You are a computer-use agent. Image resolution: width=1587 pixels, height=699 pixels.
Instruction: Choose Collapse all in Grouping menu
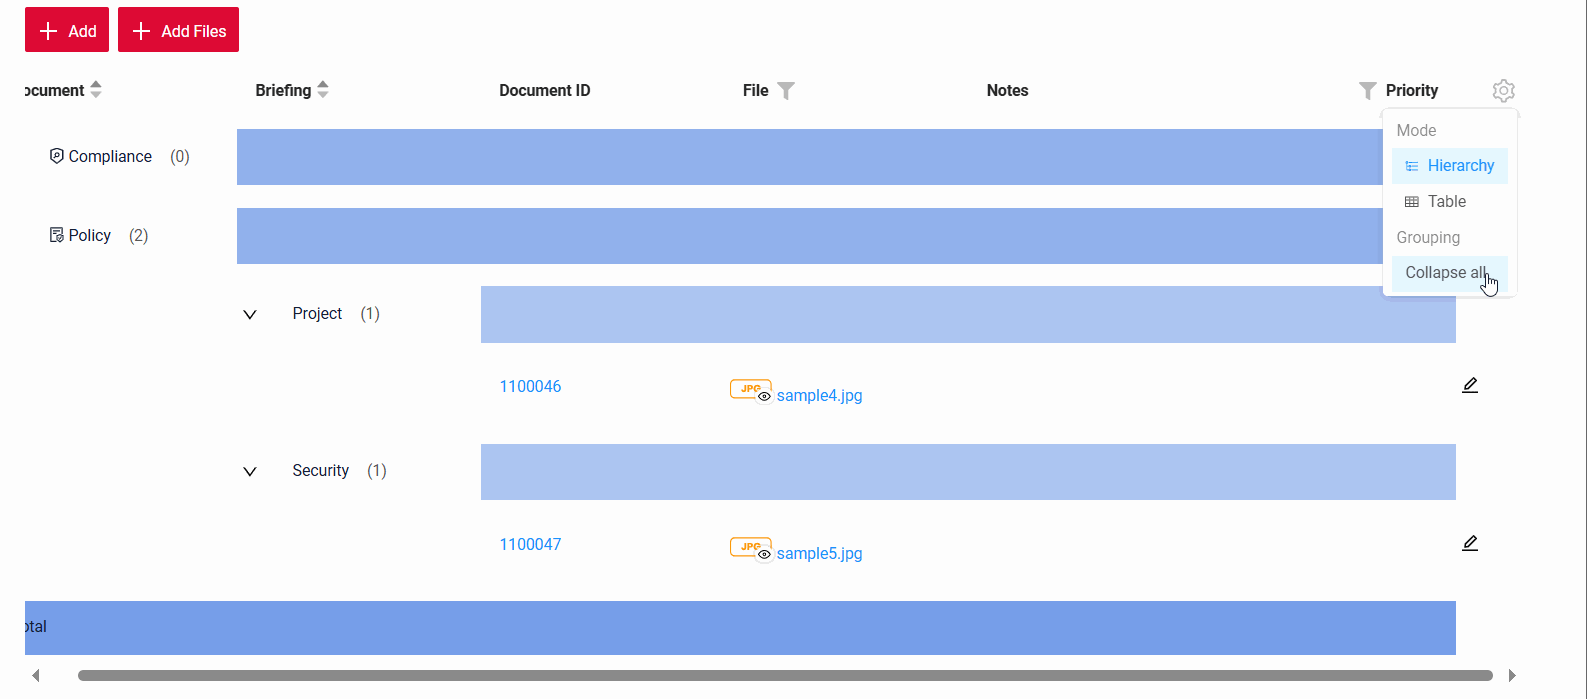[1445, 273]
